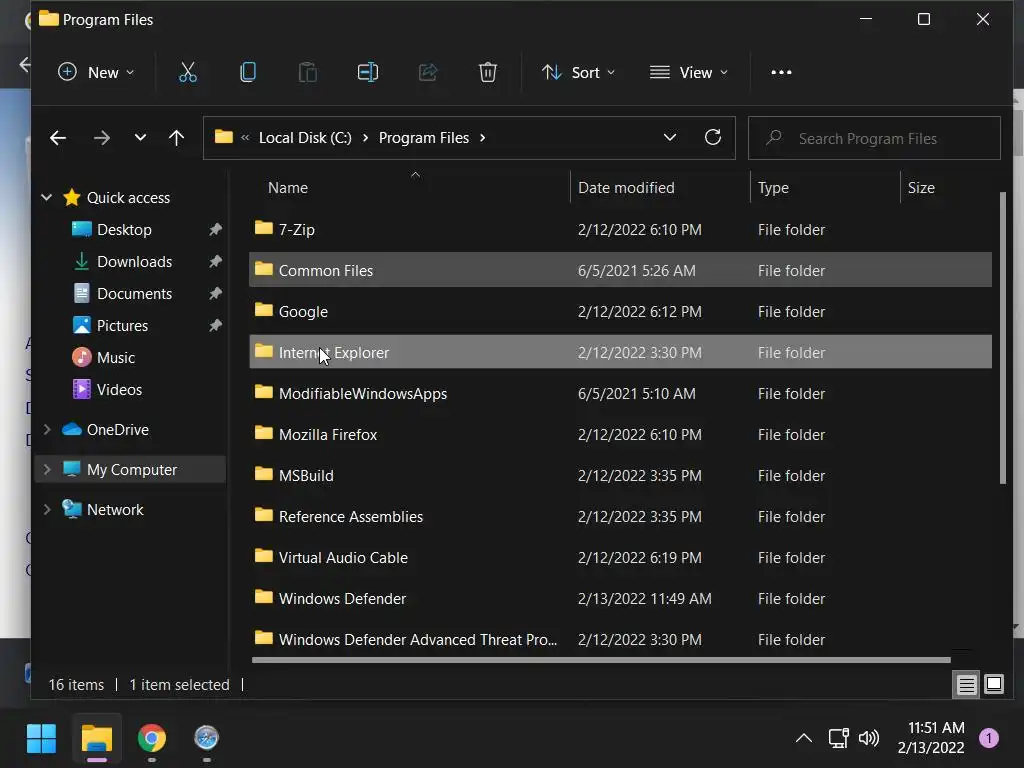Refresh the Program Files folder view
The height and width of the screenshot is (768, 1024).
(x=712, y=137)
